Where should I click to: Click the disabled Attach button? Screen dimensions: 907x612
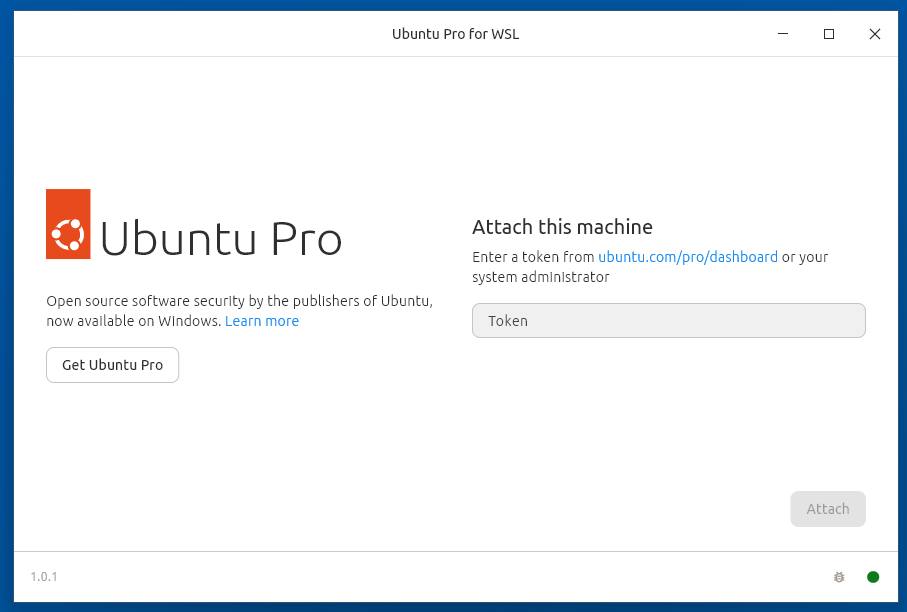[x=828, y=509]
